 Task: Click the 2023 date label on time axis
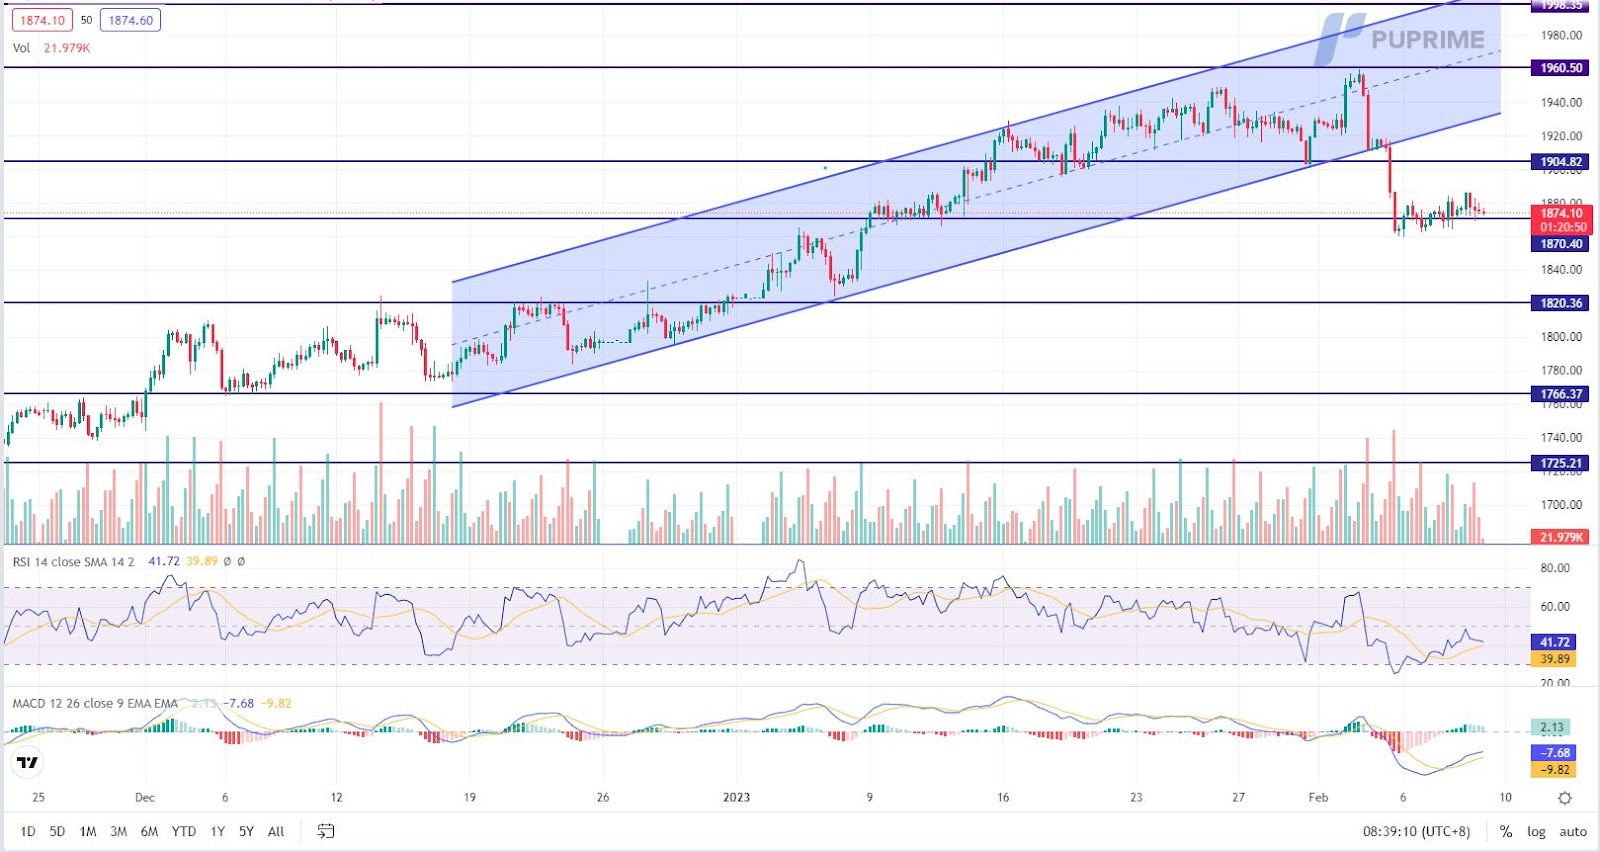pyautogui.click(x=736, y=797)
